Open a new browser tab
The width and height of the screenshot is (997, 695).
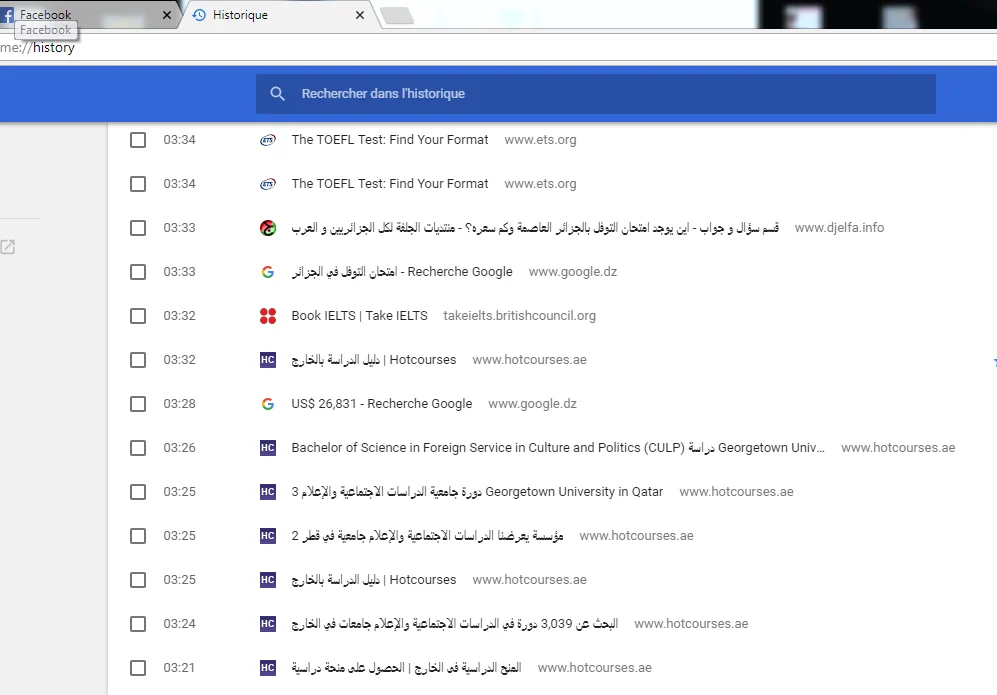point(396,15)
